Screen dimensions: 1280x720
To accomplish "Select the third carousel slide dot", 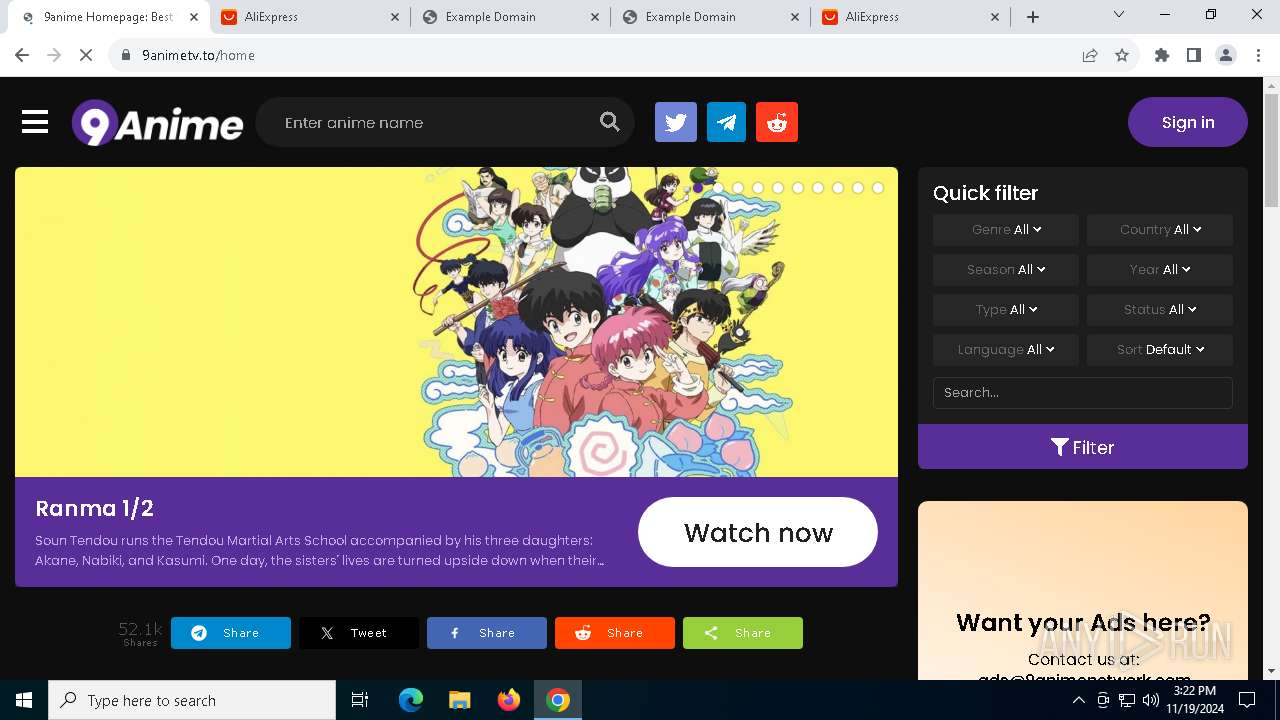I will click(738, 188).
